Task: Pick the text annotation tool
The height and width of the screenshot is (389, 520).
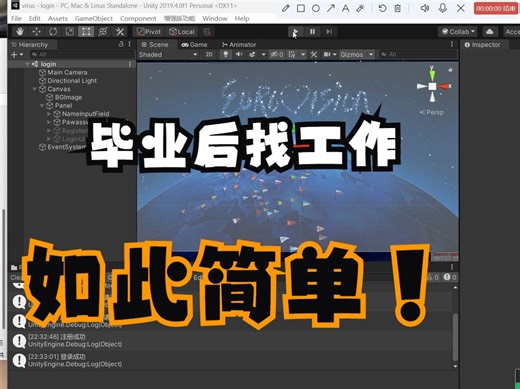Action: tap(346, 8)
